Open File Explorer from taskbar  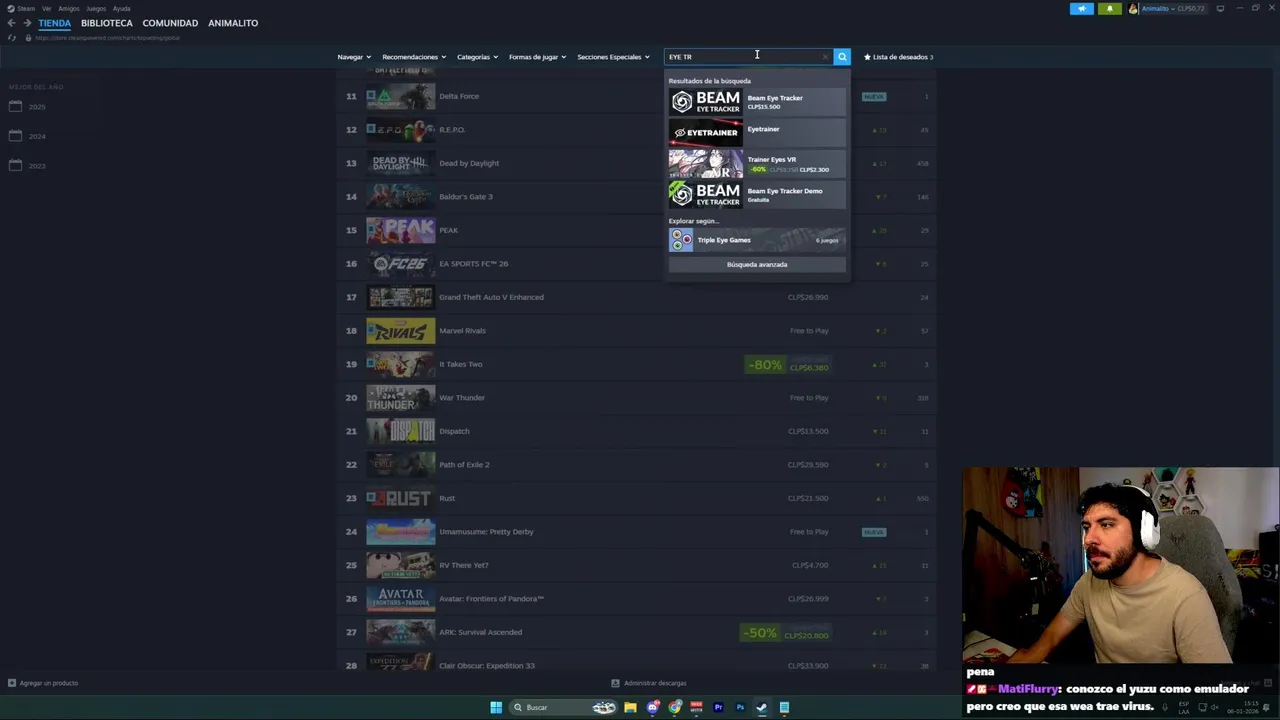(x=630, y=707)
